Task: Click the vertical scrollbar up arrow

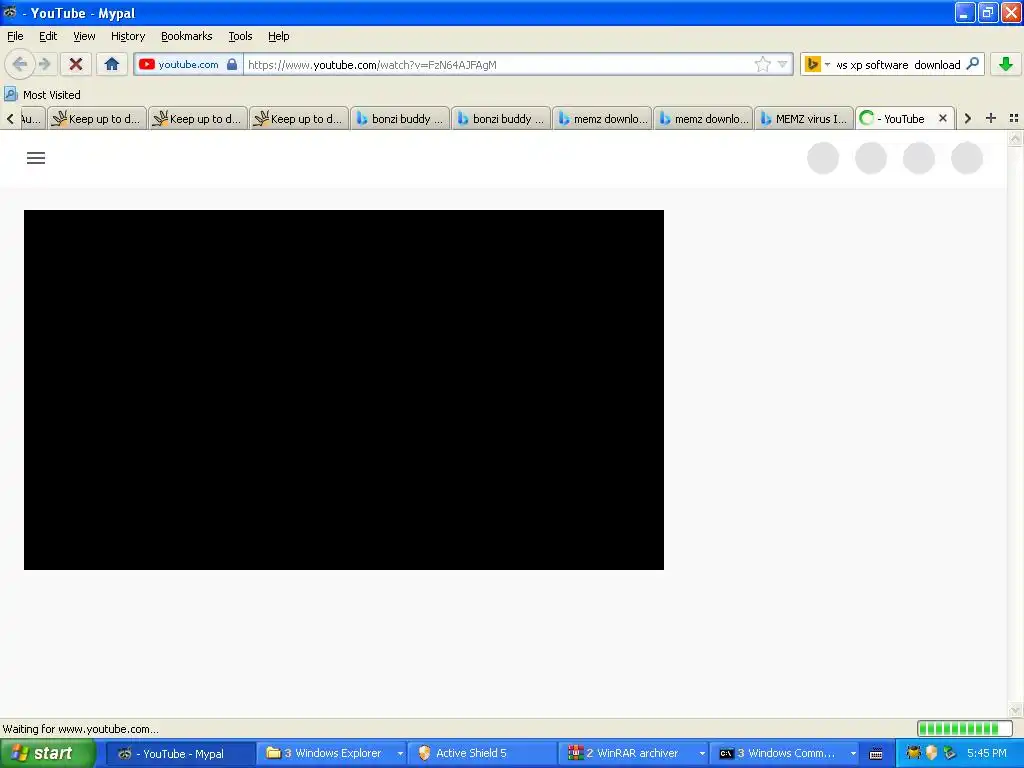Action: pyautogui.click(x=1015, y=138)
